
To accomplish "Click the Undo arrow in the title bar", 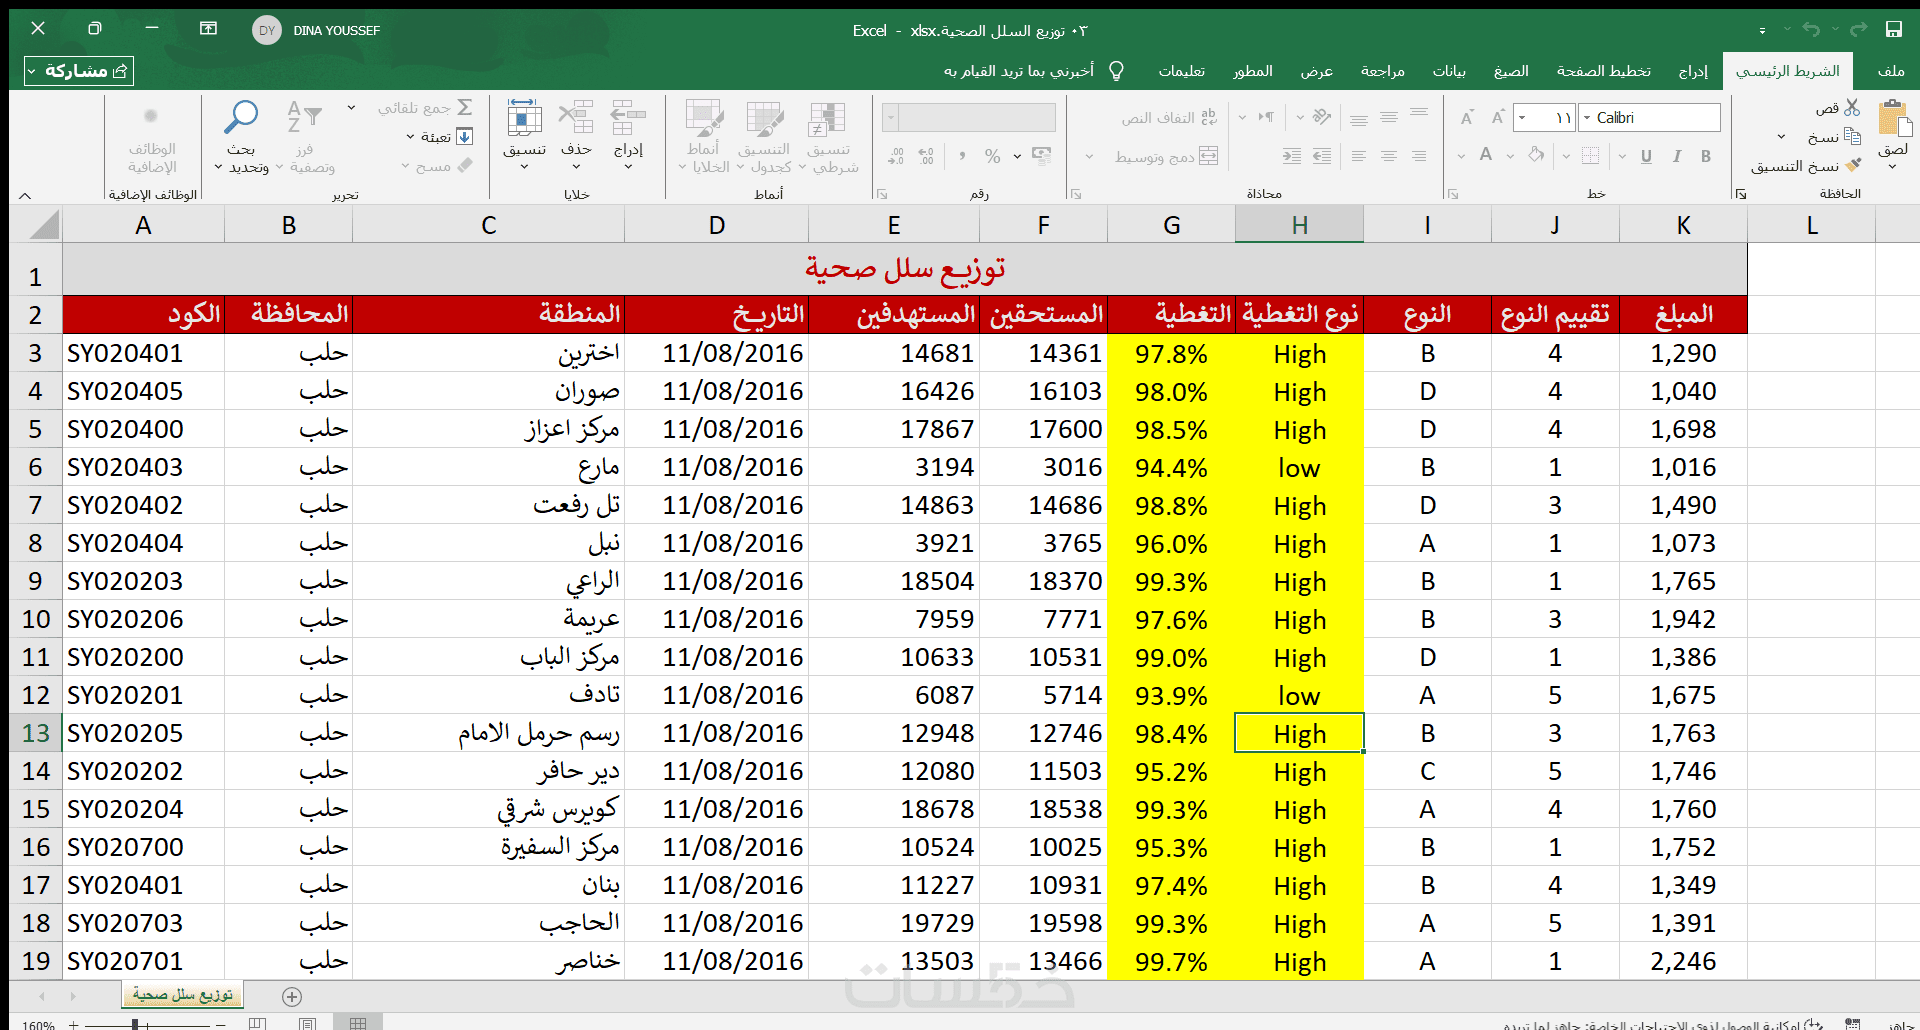I will [x=1811, y=29].
